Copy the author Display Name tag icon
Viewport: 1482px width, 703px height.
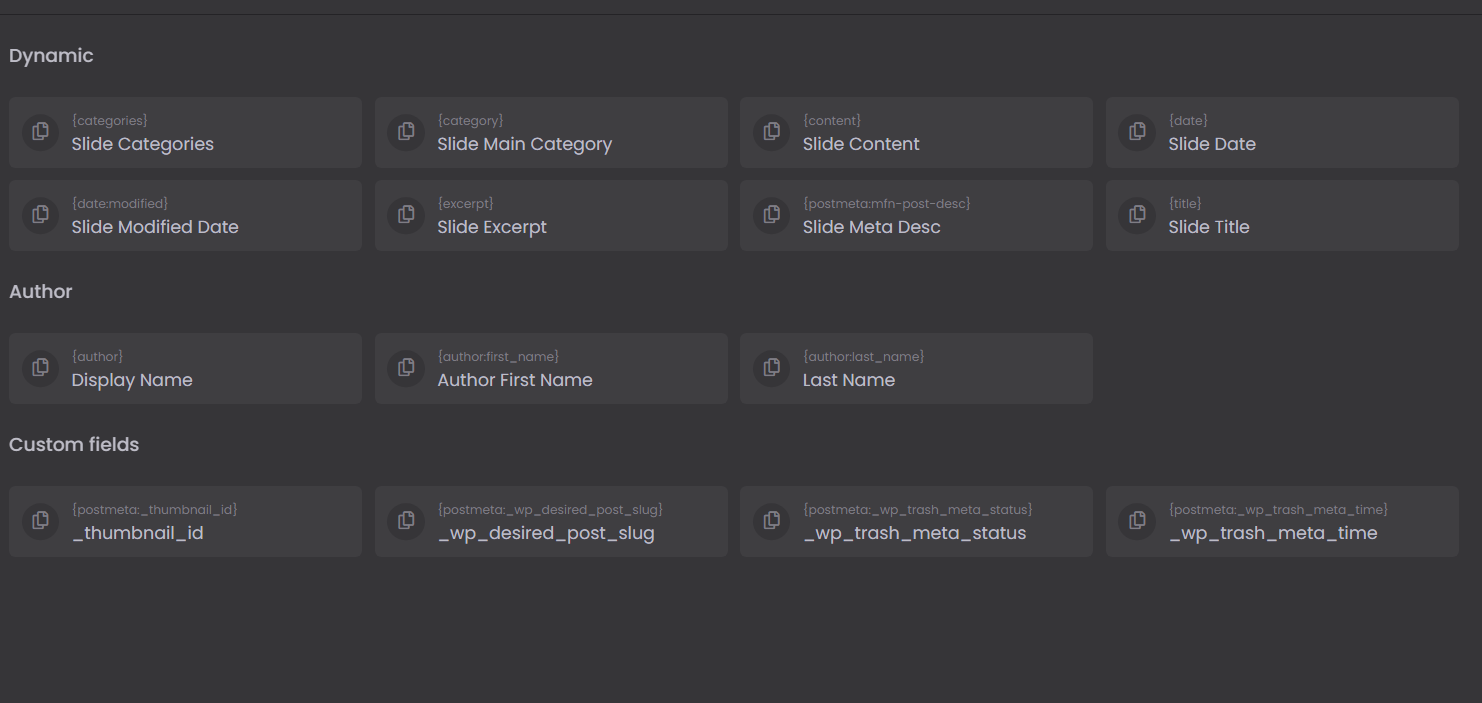pos(40,368)
